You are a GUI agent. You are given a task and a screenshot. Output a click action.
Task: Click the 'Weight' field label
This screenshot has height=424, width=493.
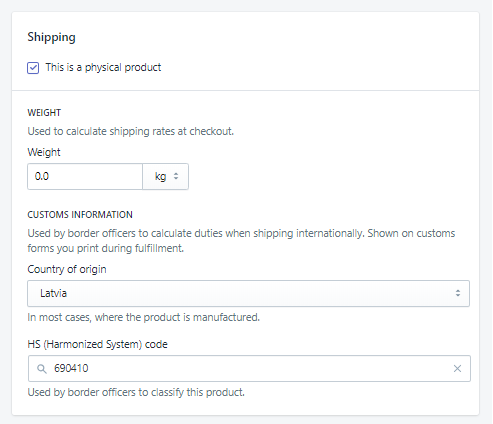(x=44, y=152)
